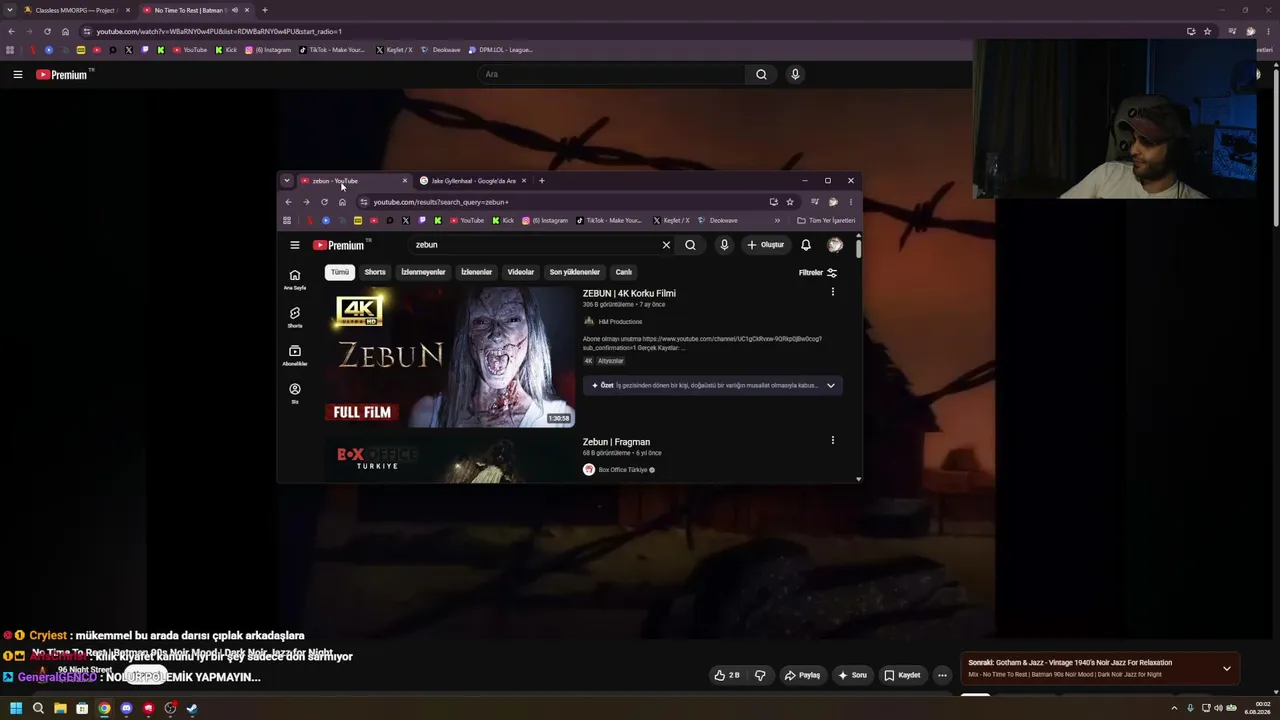Select the Shorts filter chip
Screen dimensions: 1280x720
(x=375, y=272)
